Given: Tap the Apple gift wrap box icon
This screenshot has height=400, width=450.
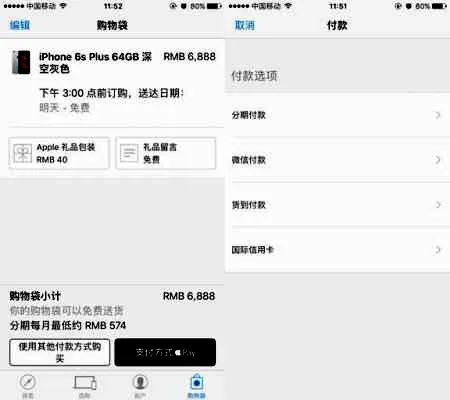Looking at the screenshot, I should click(x=23, y=153).
